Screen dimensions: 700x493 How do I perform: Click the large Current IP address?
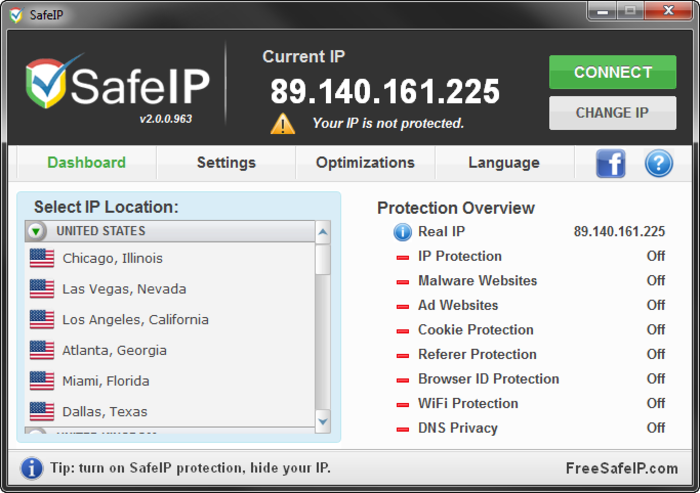click(385, 92)
